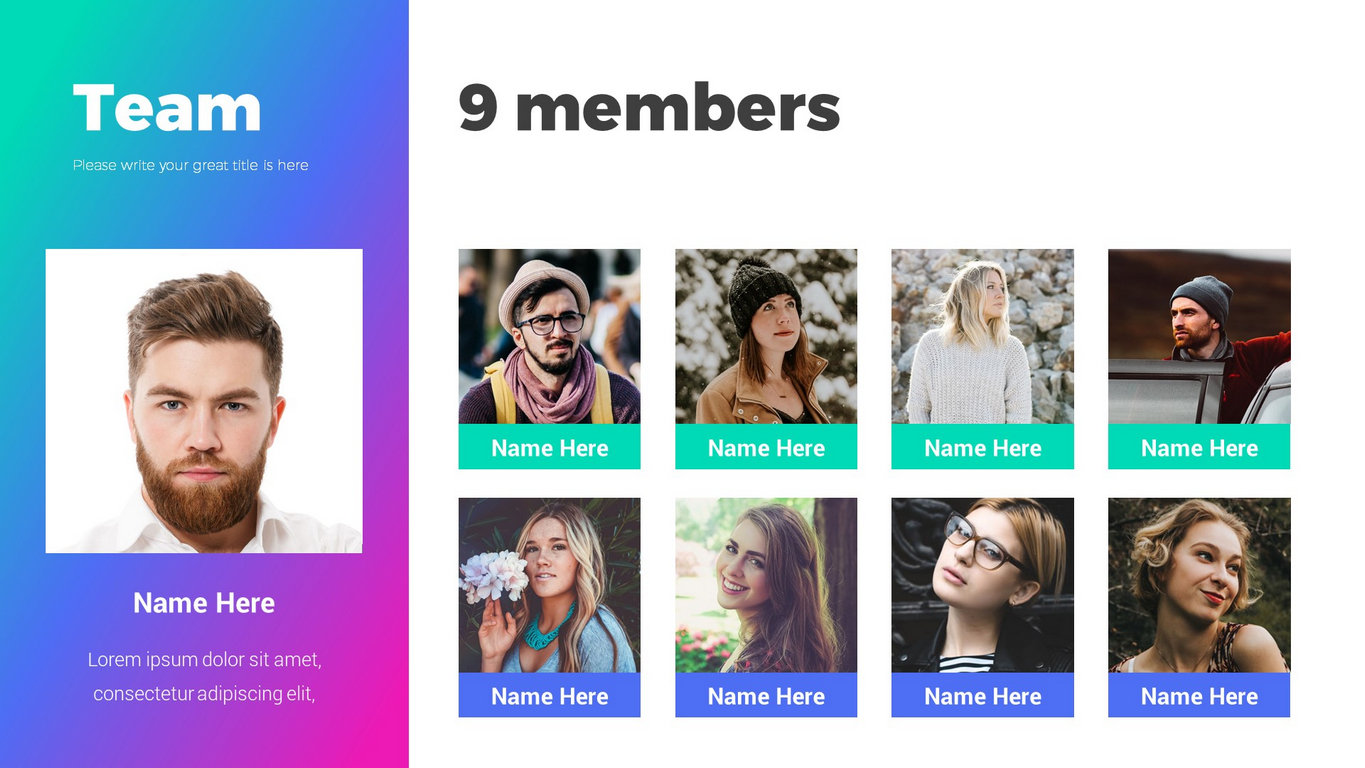
Task: Select photo of woman in white sweater
Action: tap(982, 336)
